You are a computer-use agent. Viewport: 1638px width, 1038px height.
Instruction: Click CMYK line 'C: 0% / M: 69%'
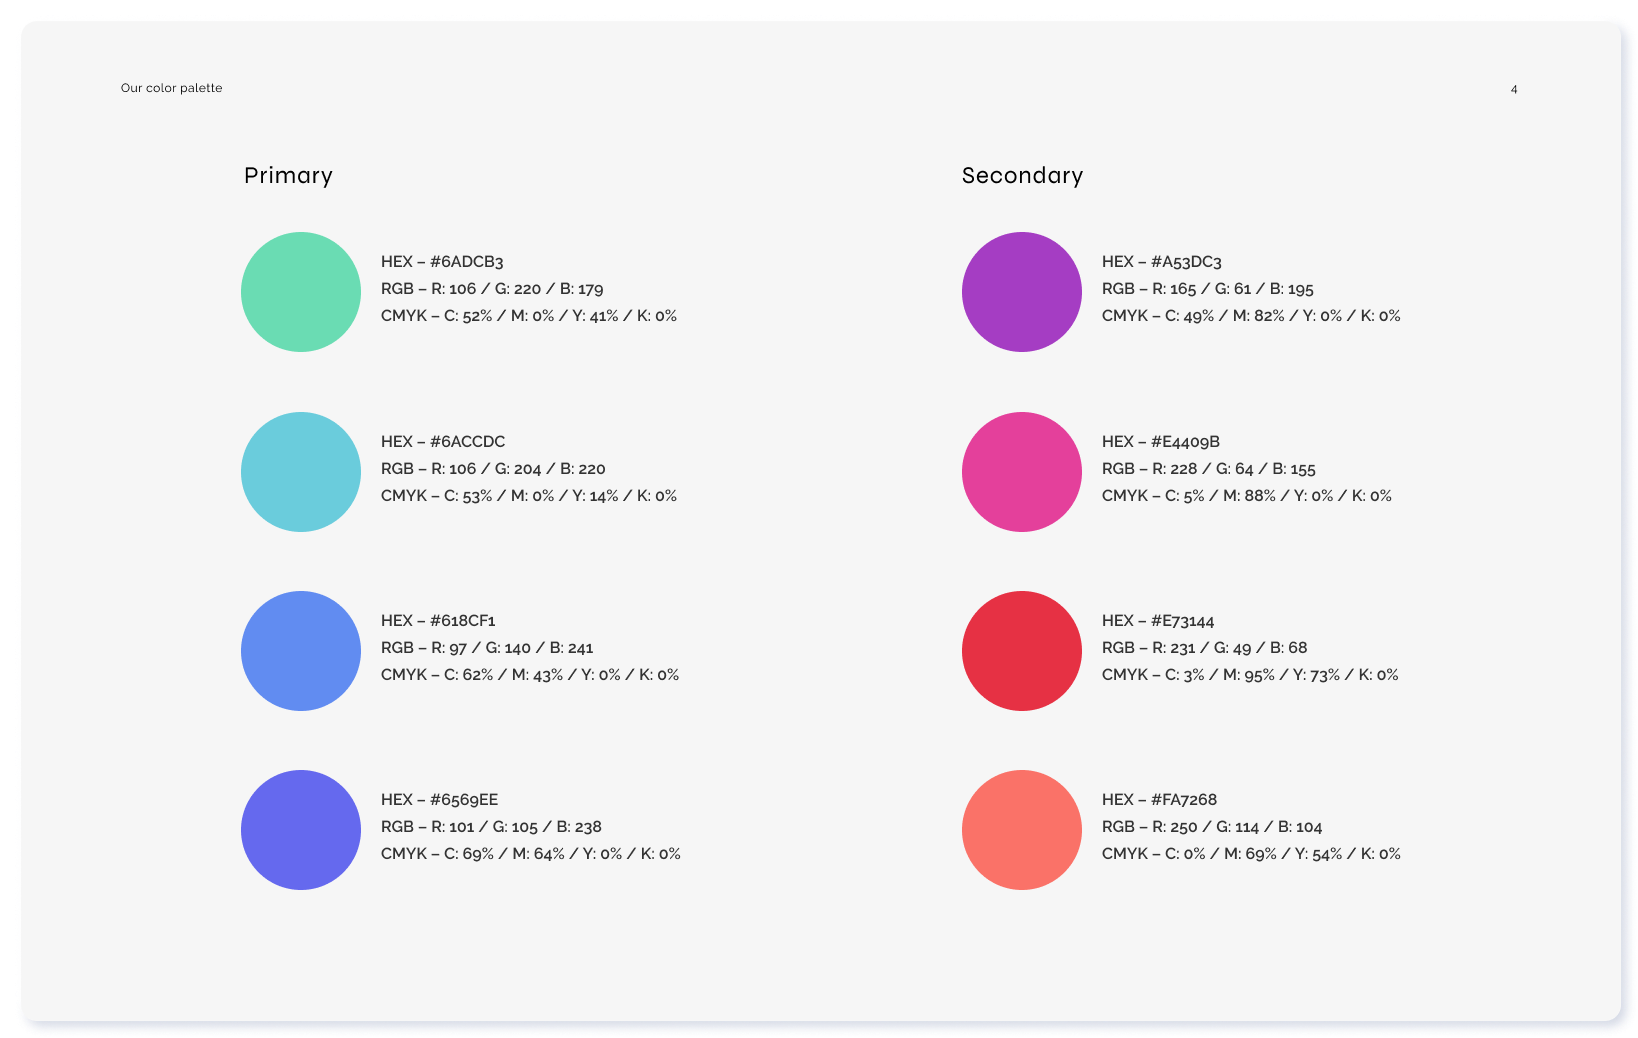point(1252,854)
